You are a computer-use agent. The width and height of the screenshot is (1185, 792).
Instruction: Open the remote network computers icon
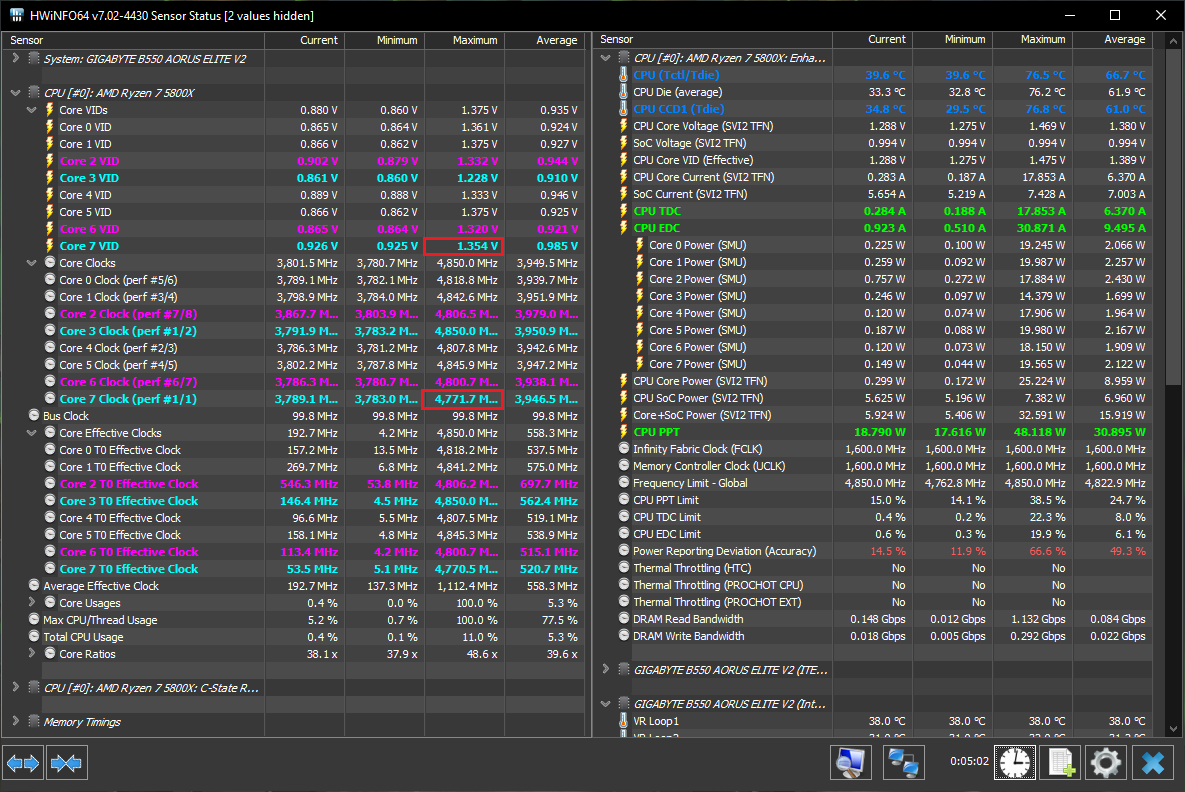click(903, 763)
